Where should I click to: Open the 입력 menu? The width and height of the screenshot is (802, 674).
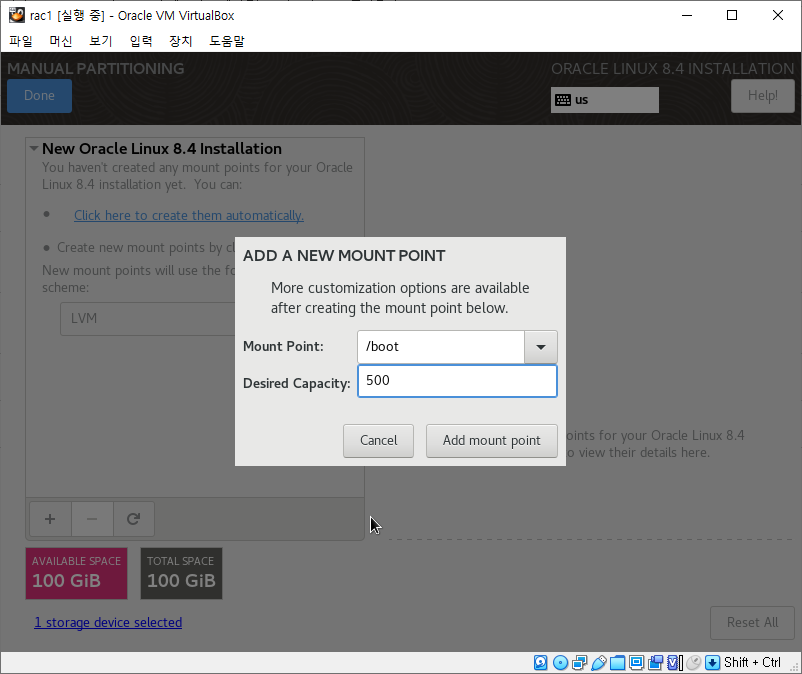point(141,41)
